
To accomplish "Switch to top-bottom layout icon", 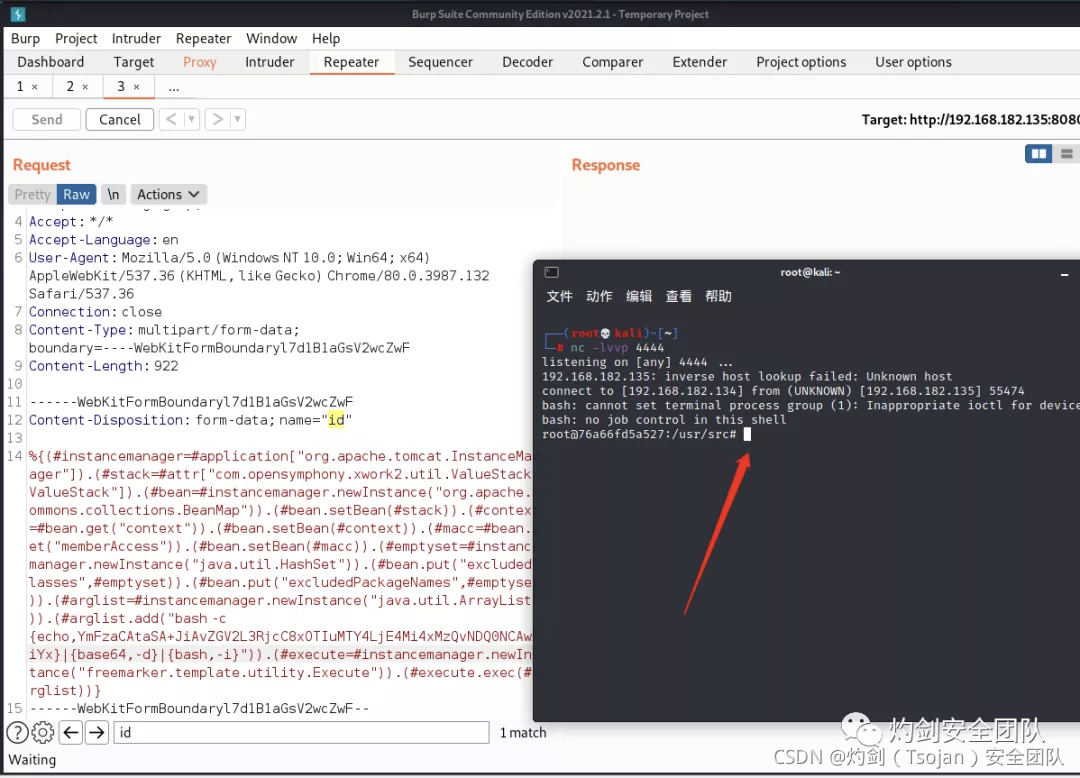I will 1066,154.
